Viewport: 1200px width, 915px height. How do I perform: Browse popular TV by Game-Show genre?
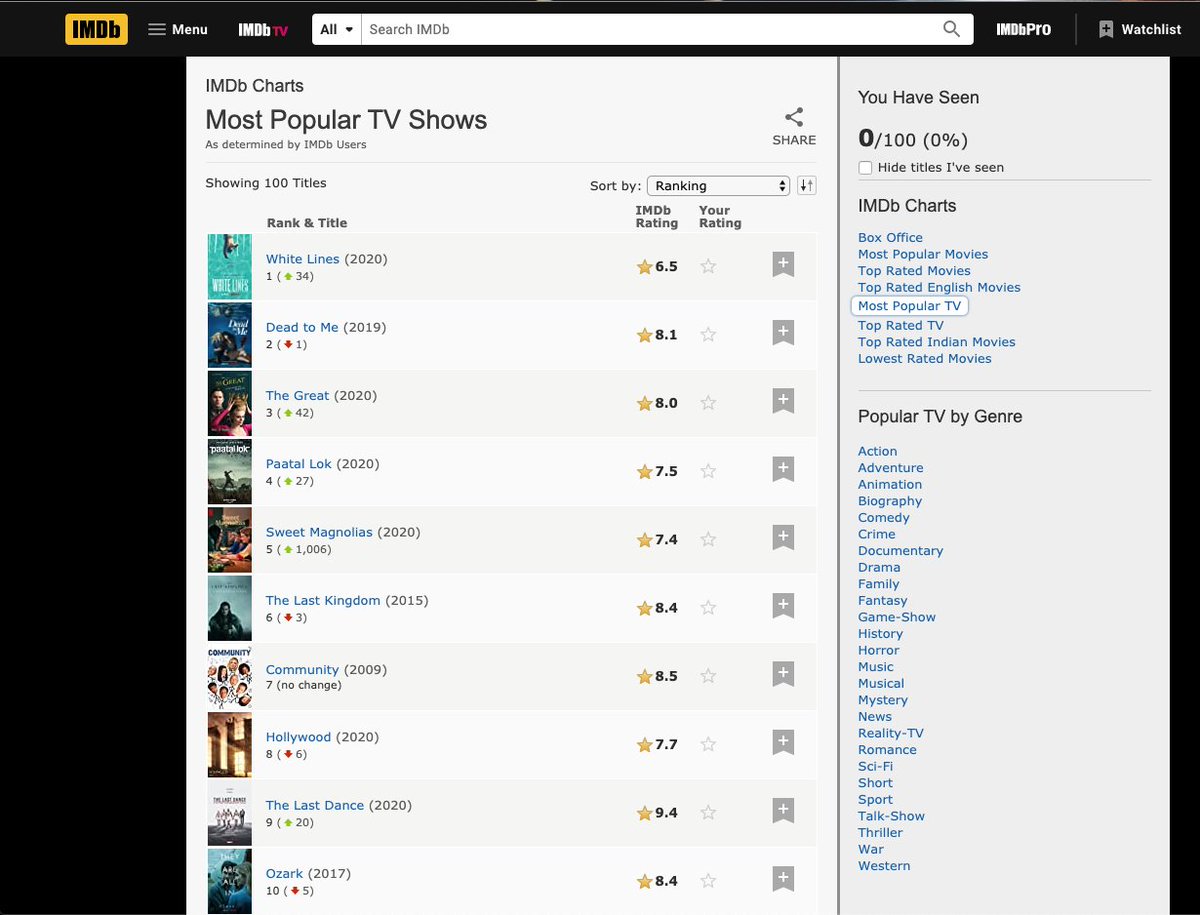pos(897,617)
